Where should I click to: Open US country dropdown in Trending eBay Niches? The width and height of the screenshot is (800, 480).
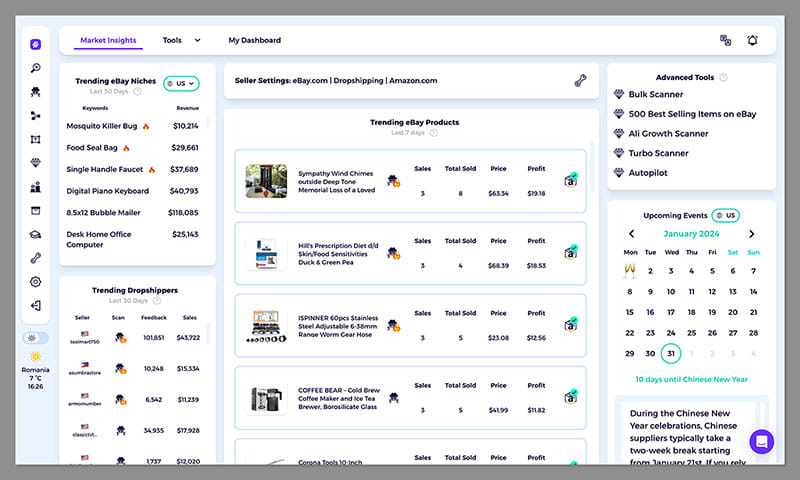click(181, 84)
